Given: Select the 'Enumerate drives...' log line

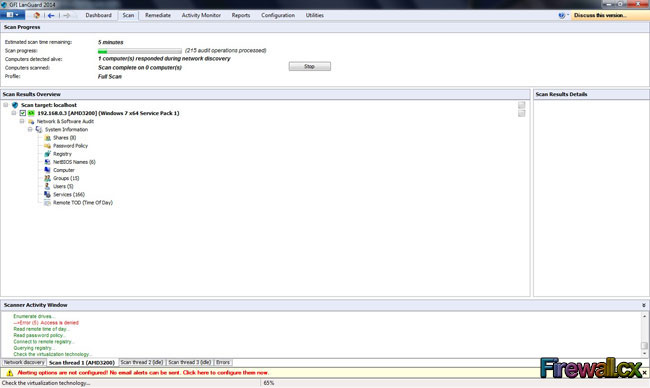Looking at the screenshot, I should [x=34, y=316].
